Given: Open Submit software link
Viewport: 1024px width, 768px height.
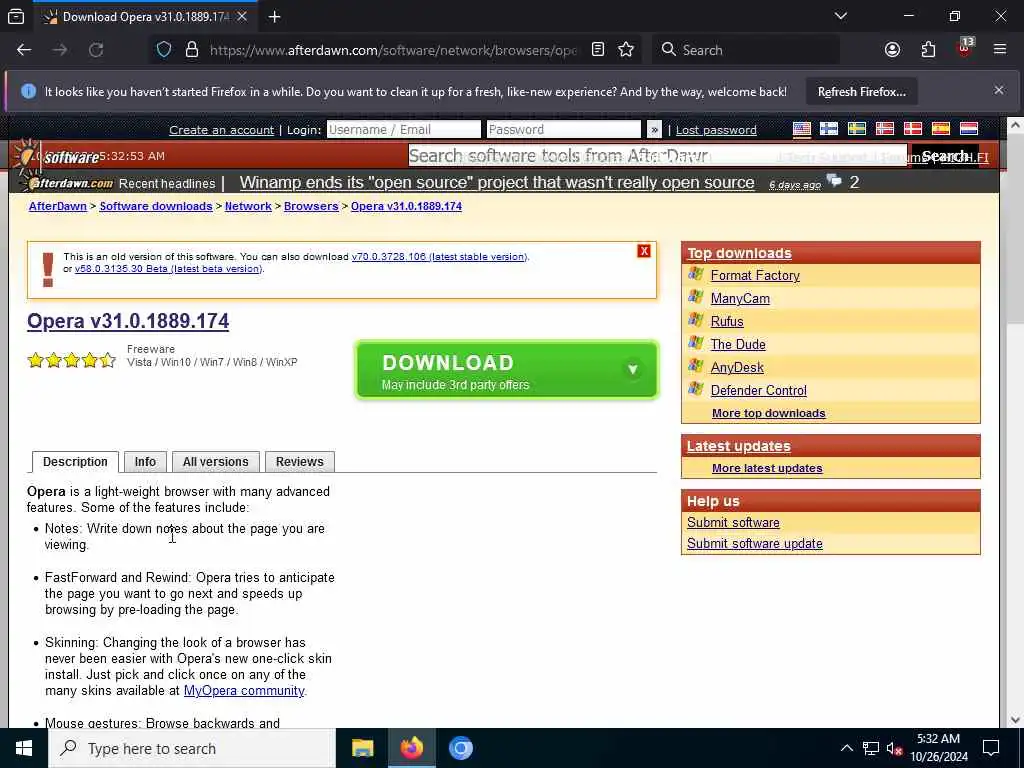Looking at the screenshot, I should (733, 522).
